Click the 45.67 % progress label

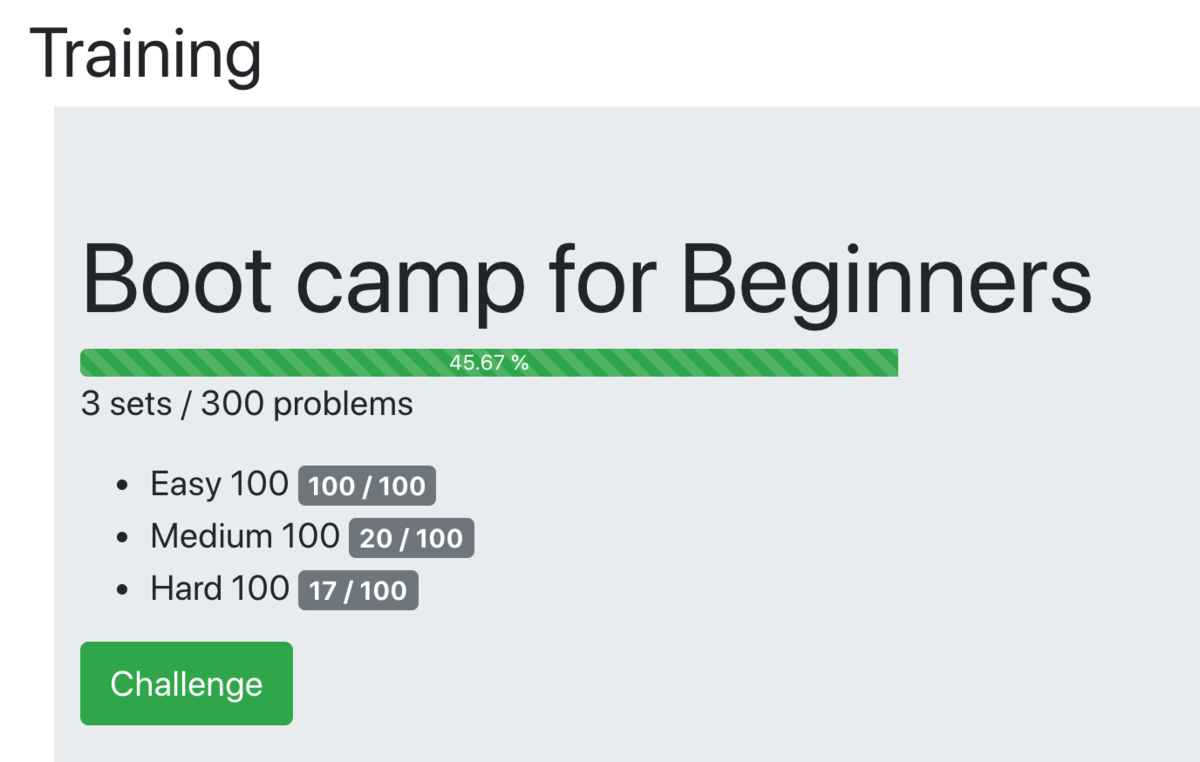489,363
